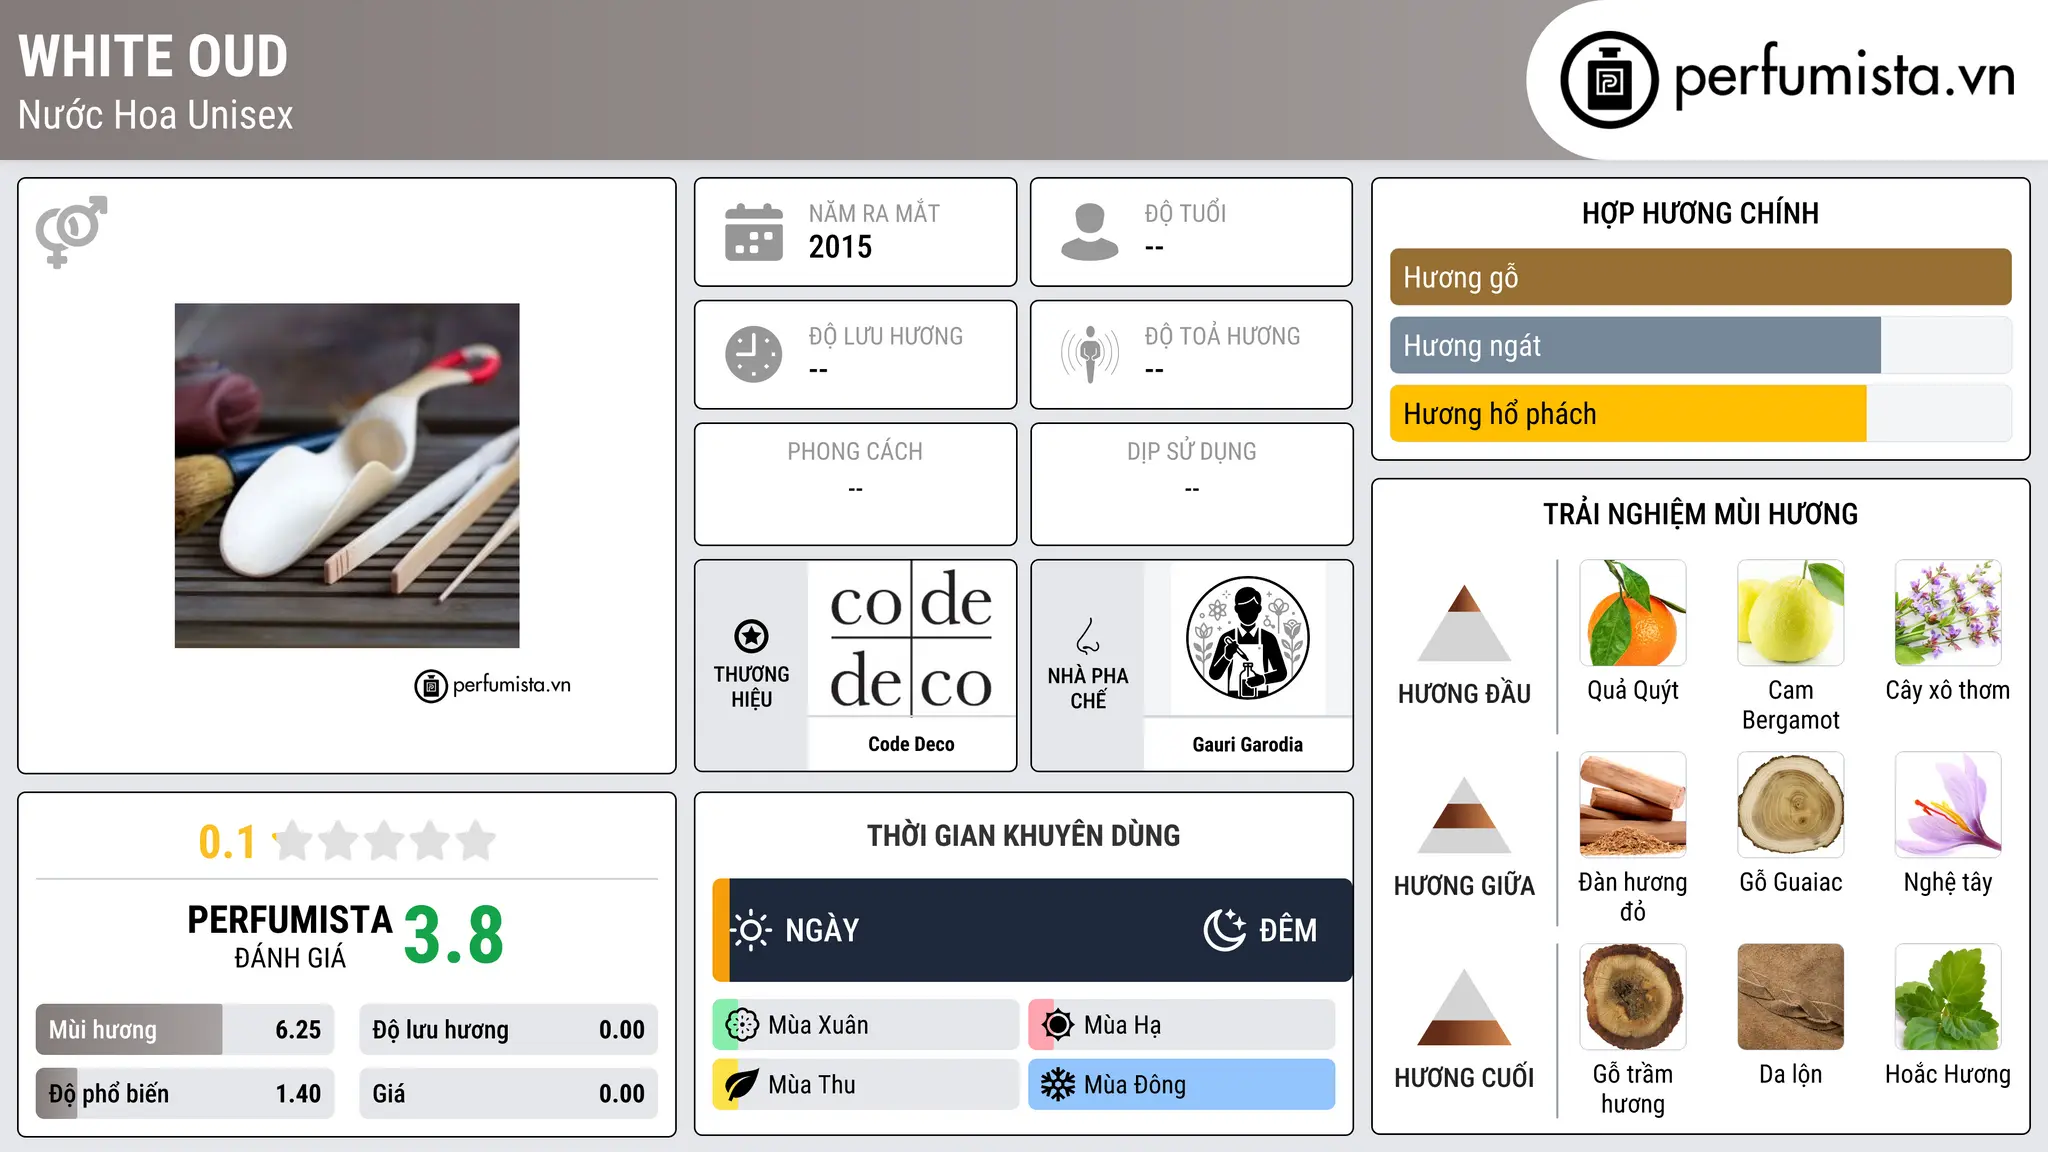Screen dimensions: 2048x1152
Task: Click the Hương đầu pyramid icon
Action: tap(1464, 623)
